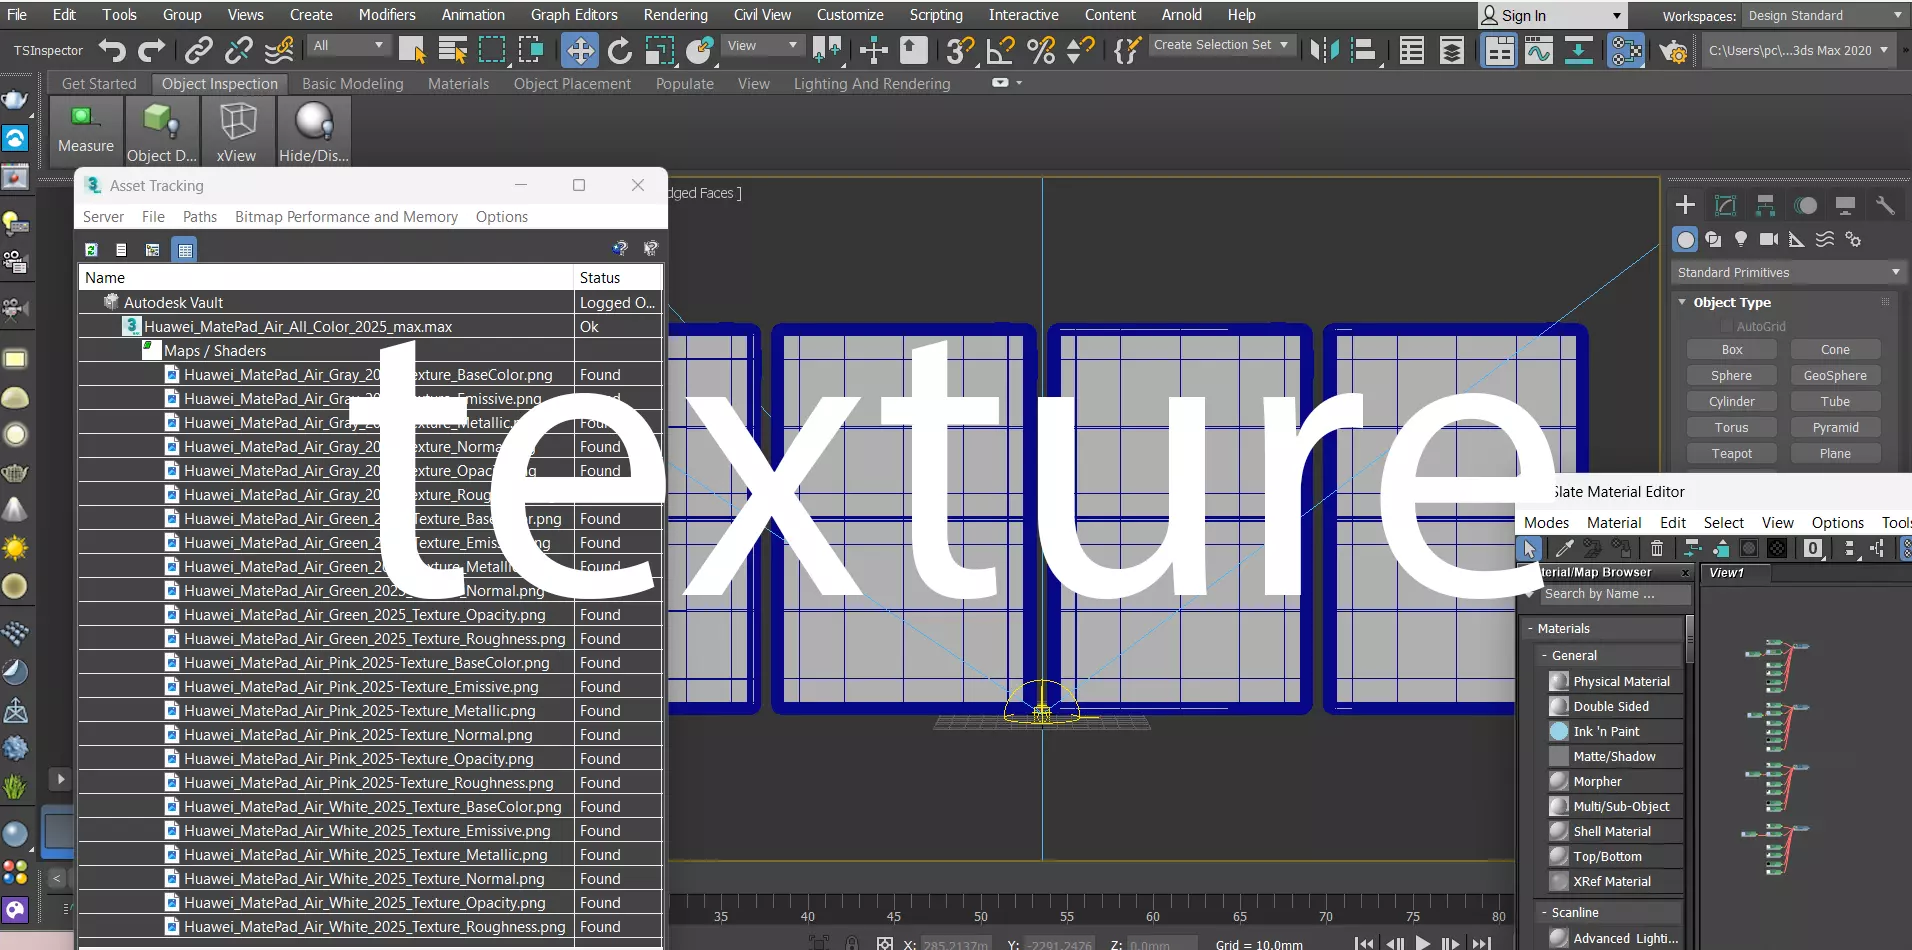Pick the Rectangular Selection Region tool
Image resolution: width=1912 pixels, height=950 pixels.
pyautogui.click(x=492, y=50)
